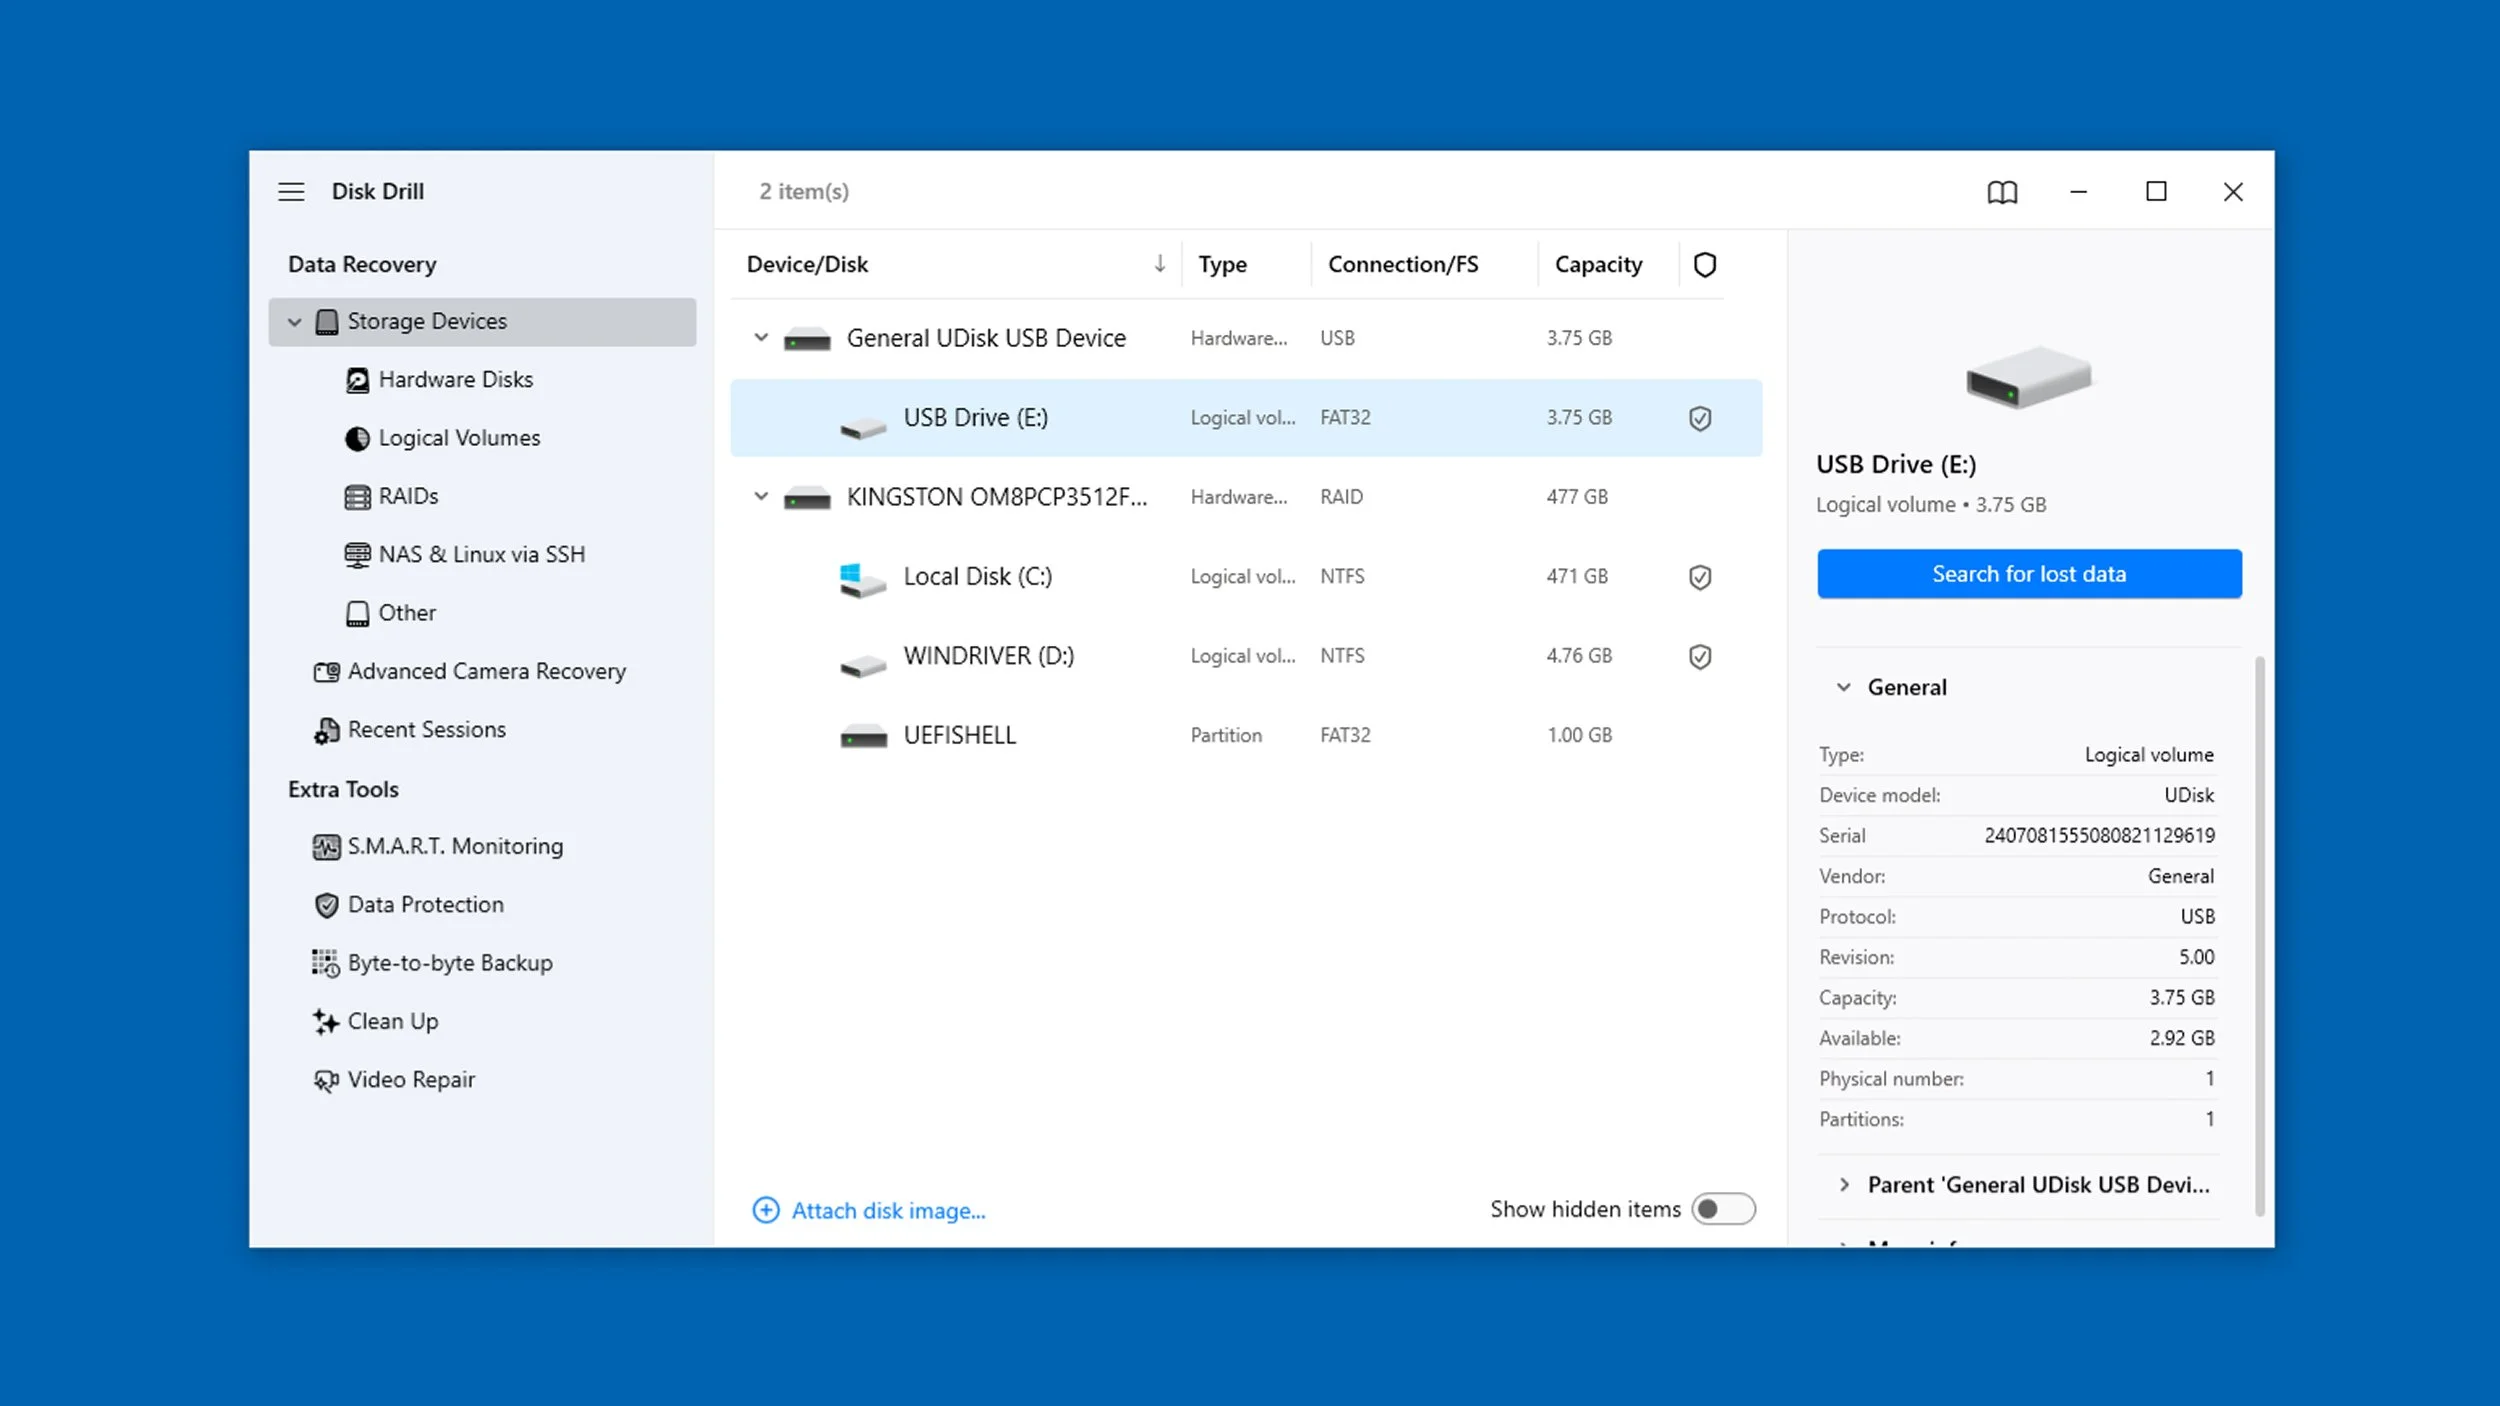Image resolution: width=2500 pixels, height=1406 pixels.
Task: Click the Logical Volumes pie icon
Action: point(357,438)
